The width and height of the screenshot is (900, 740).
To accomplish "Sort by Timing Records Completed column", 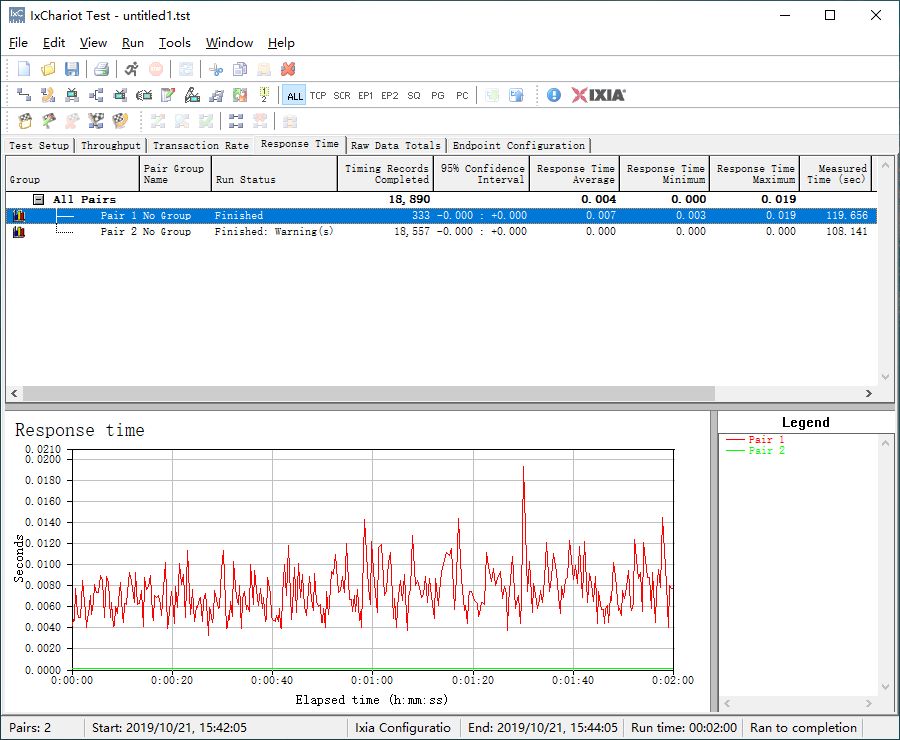I will pyautogui.click(x=385, y=173).
